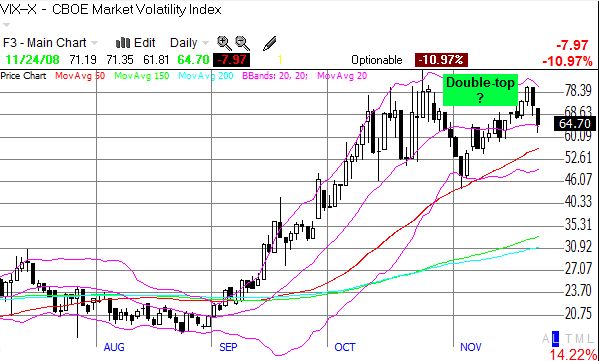Viewport: 599px width, 361px height.
Task: Click the Optionable label
Action: pyautogui.click(x=377, y=60)
